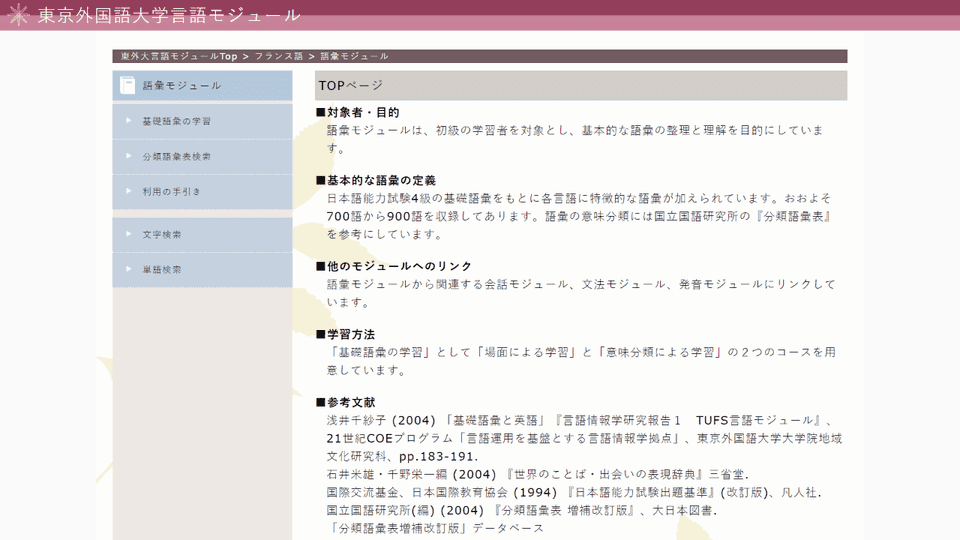Open the フランス語 breadcrumb link
The image size is (960, 540).
coord(278,56)
